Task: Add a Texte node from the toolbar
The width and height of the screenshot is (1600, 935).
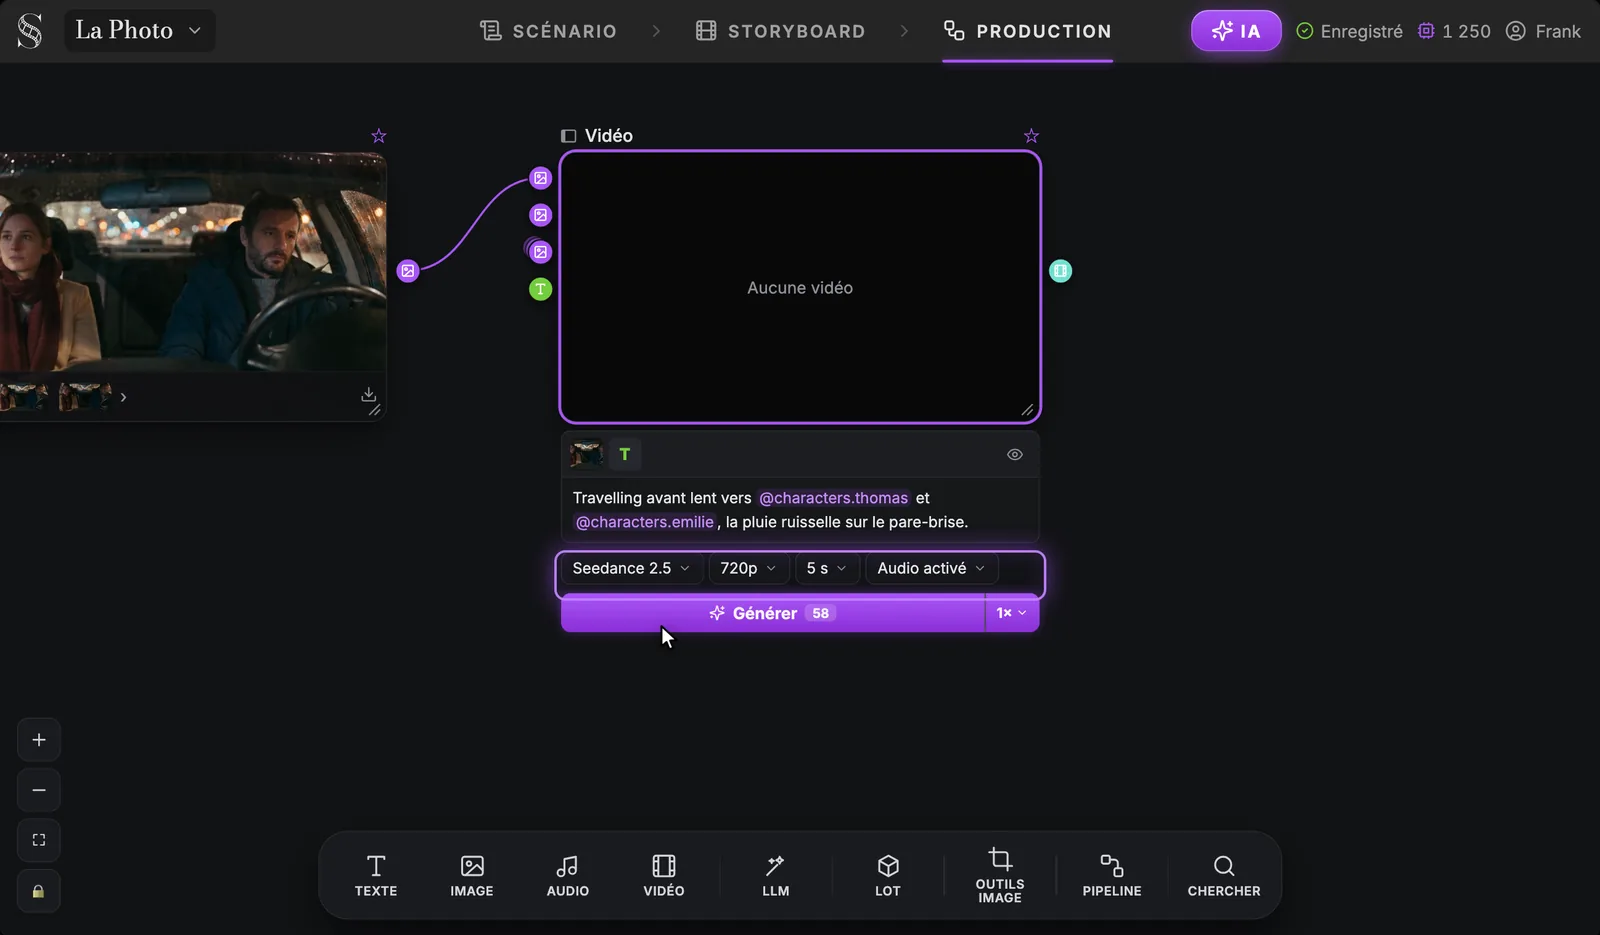Action: pyautogui.click(x=376, y=876)
